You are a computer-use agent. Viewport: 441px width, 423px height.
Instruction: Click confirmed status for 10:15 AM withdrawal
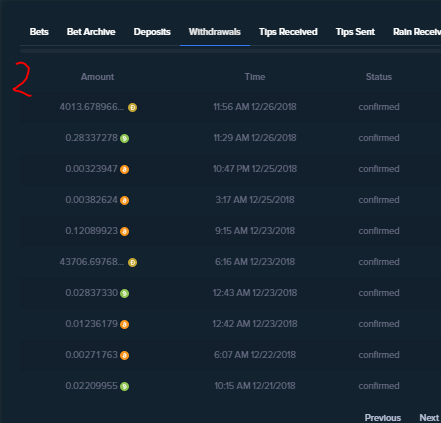pyautogui.click(x=379, y=386)
